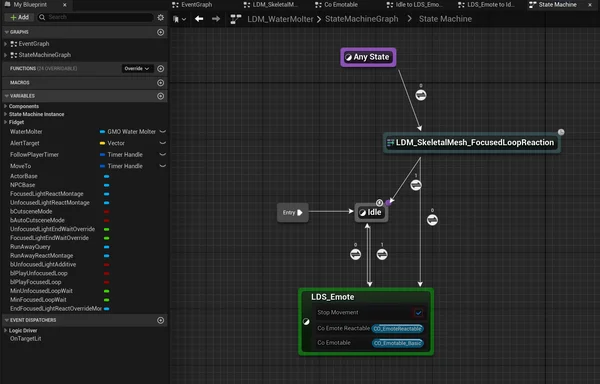
Task: Toggle WaterMolter variable visibility eye
Action: (163, 132)
